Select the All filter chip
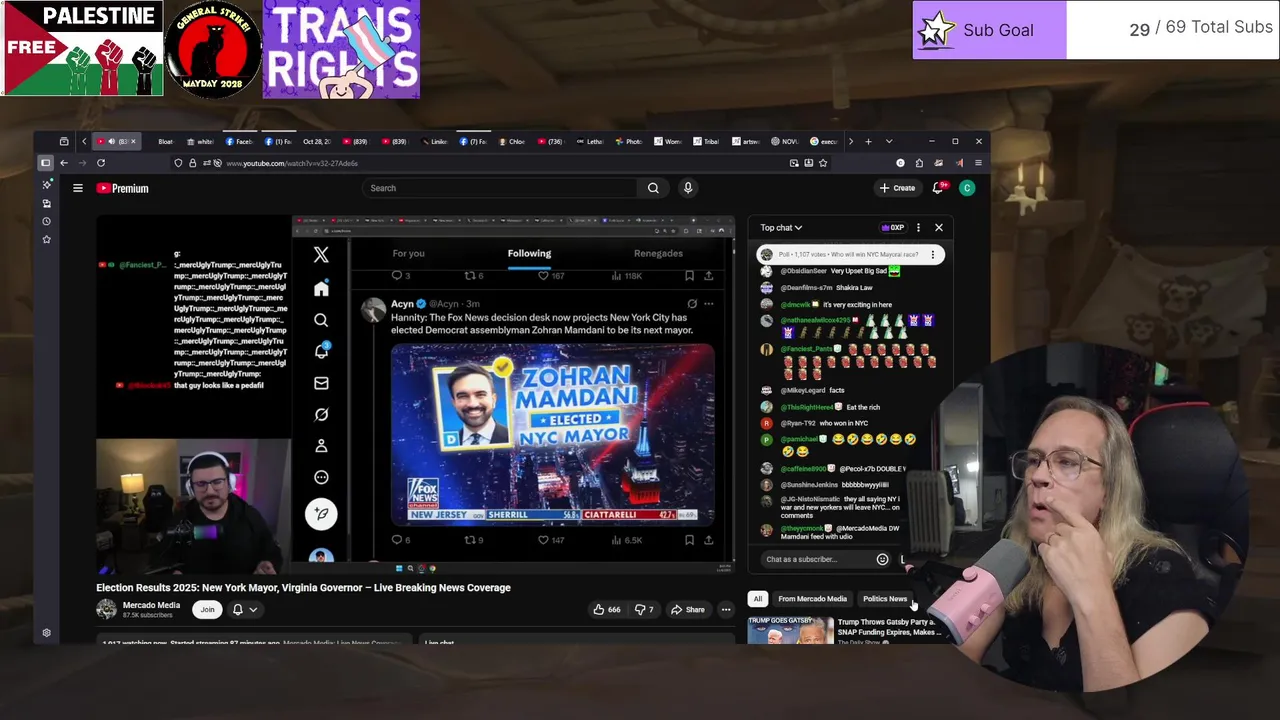 [758, 599]
